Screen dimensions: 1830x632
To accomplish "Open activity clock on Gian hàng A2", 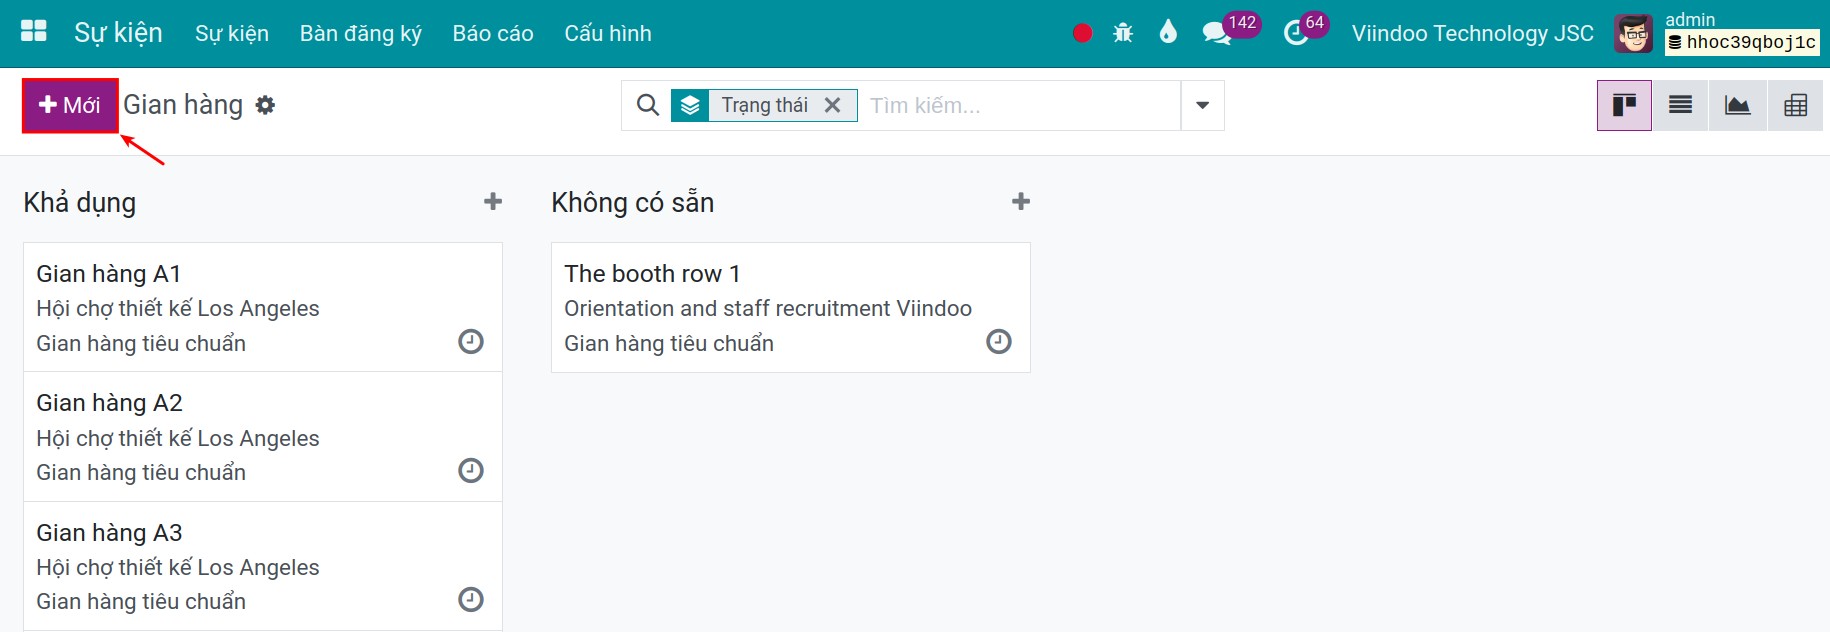I will (471, 471).
